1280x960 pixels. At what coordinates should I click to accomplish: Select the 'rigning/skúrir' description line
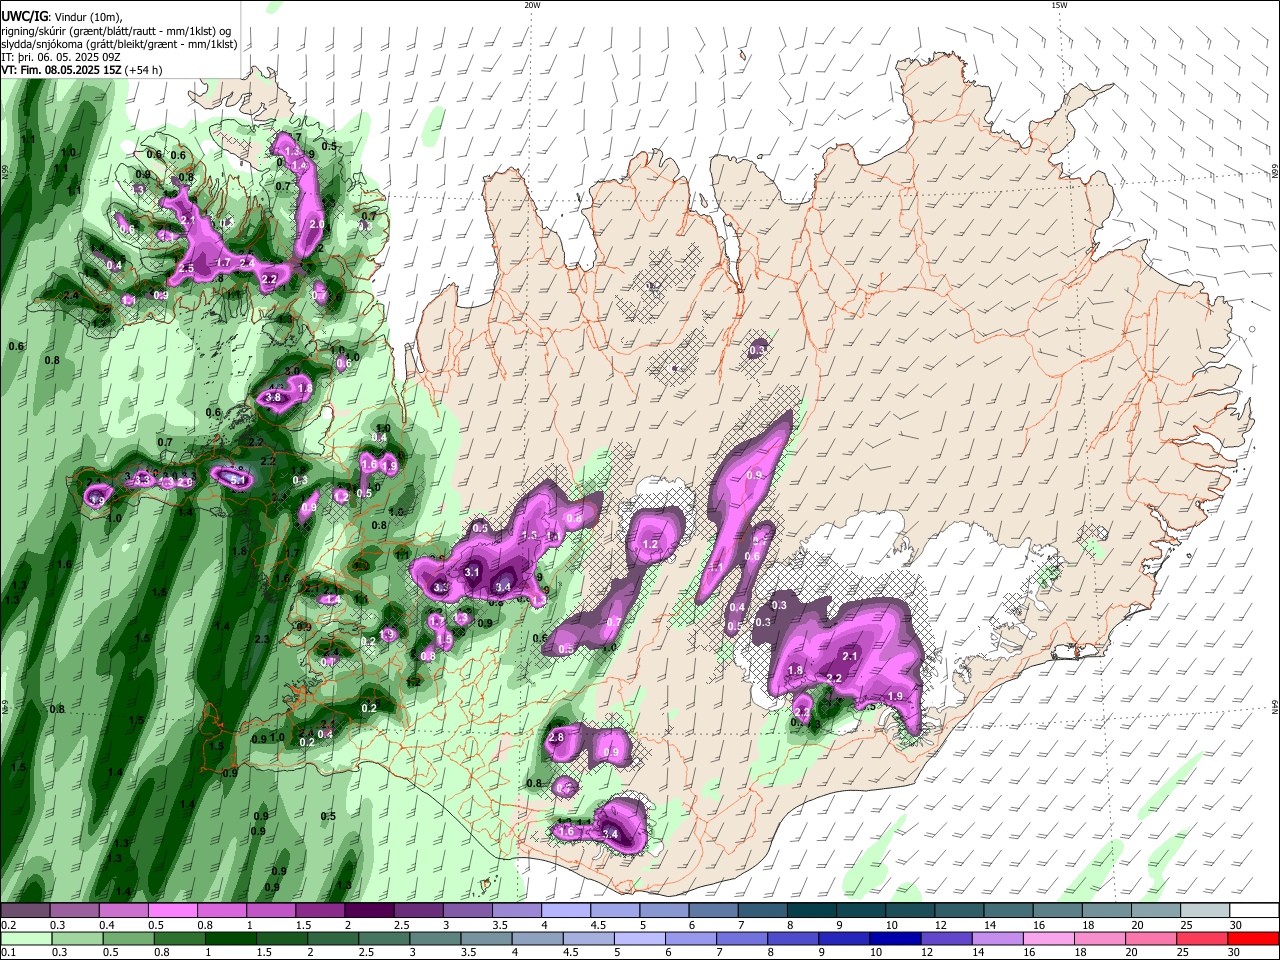click(x=117, y=31)
